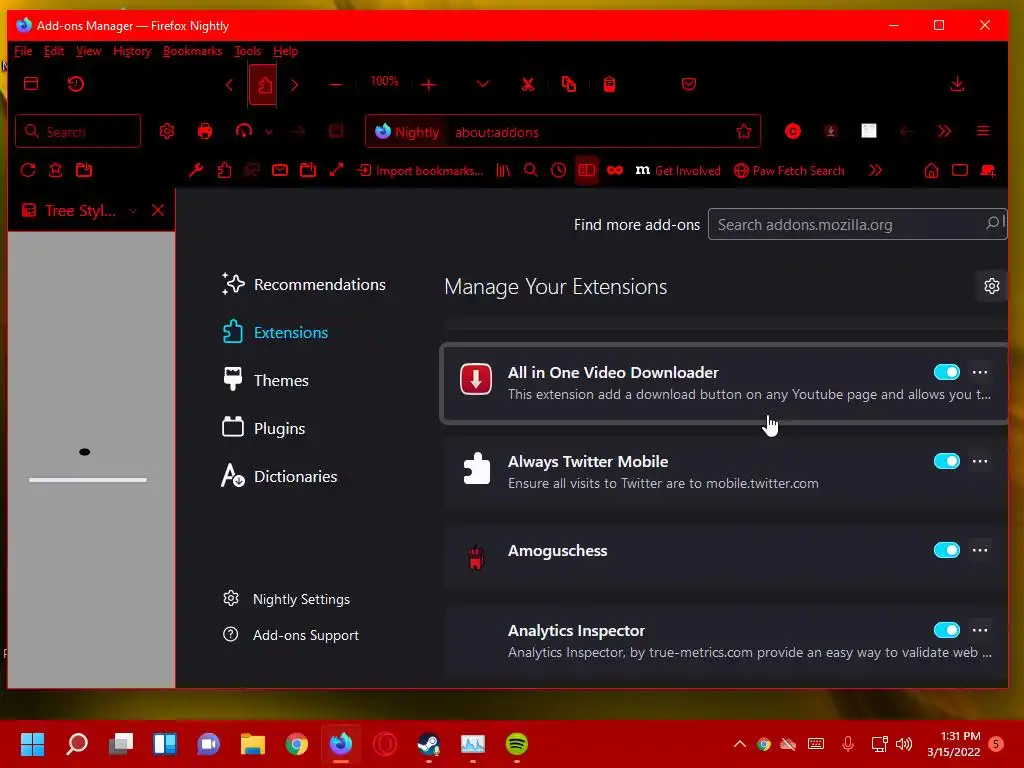The height and width of the screenshot is (768, 1024).
Task: Expand the dropdown chevron next to zoom plus
Action: pyautogui.click(x=483, y=84)
